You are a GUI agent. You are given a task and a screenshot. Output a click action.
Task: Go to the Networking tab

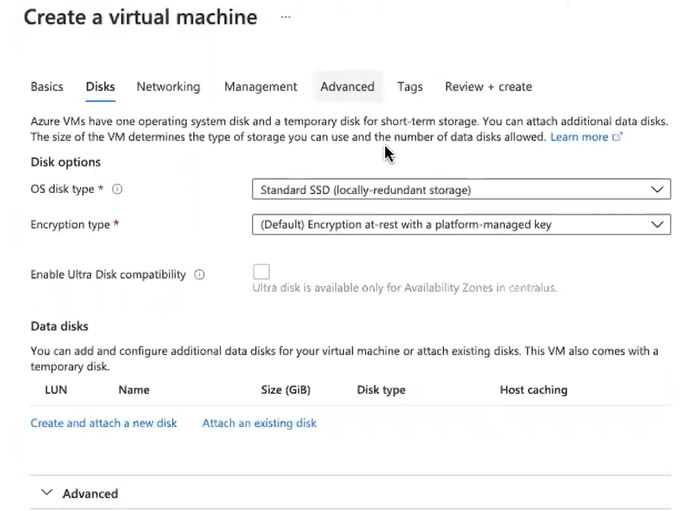pyautogui.click(x=168, y=87)
